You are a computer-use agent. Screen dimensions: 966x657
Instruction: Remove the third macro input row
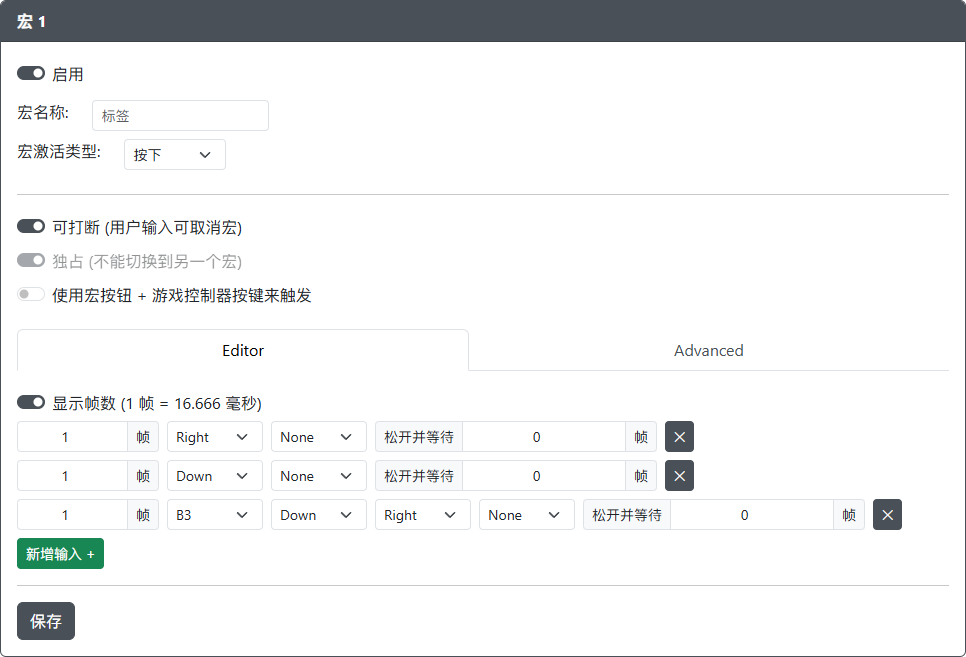887,515
